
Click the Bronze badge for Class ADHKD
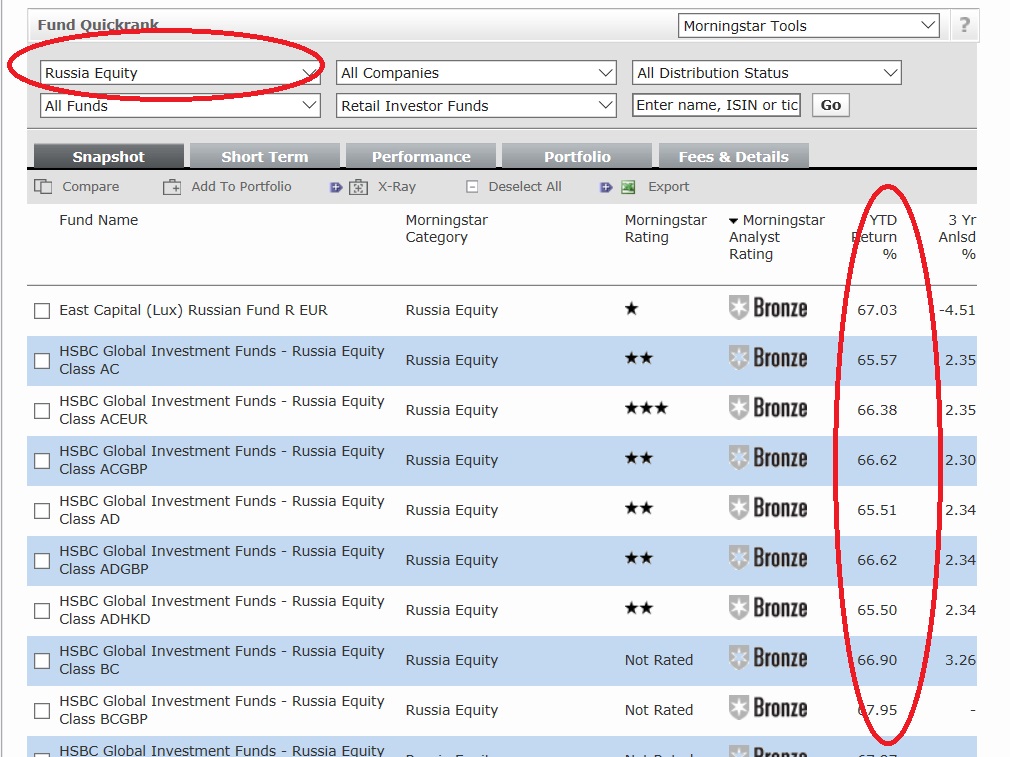point(768,608)
